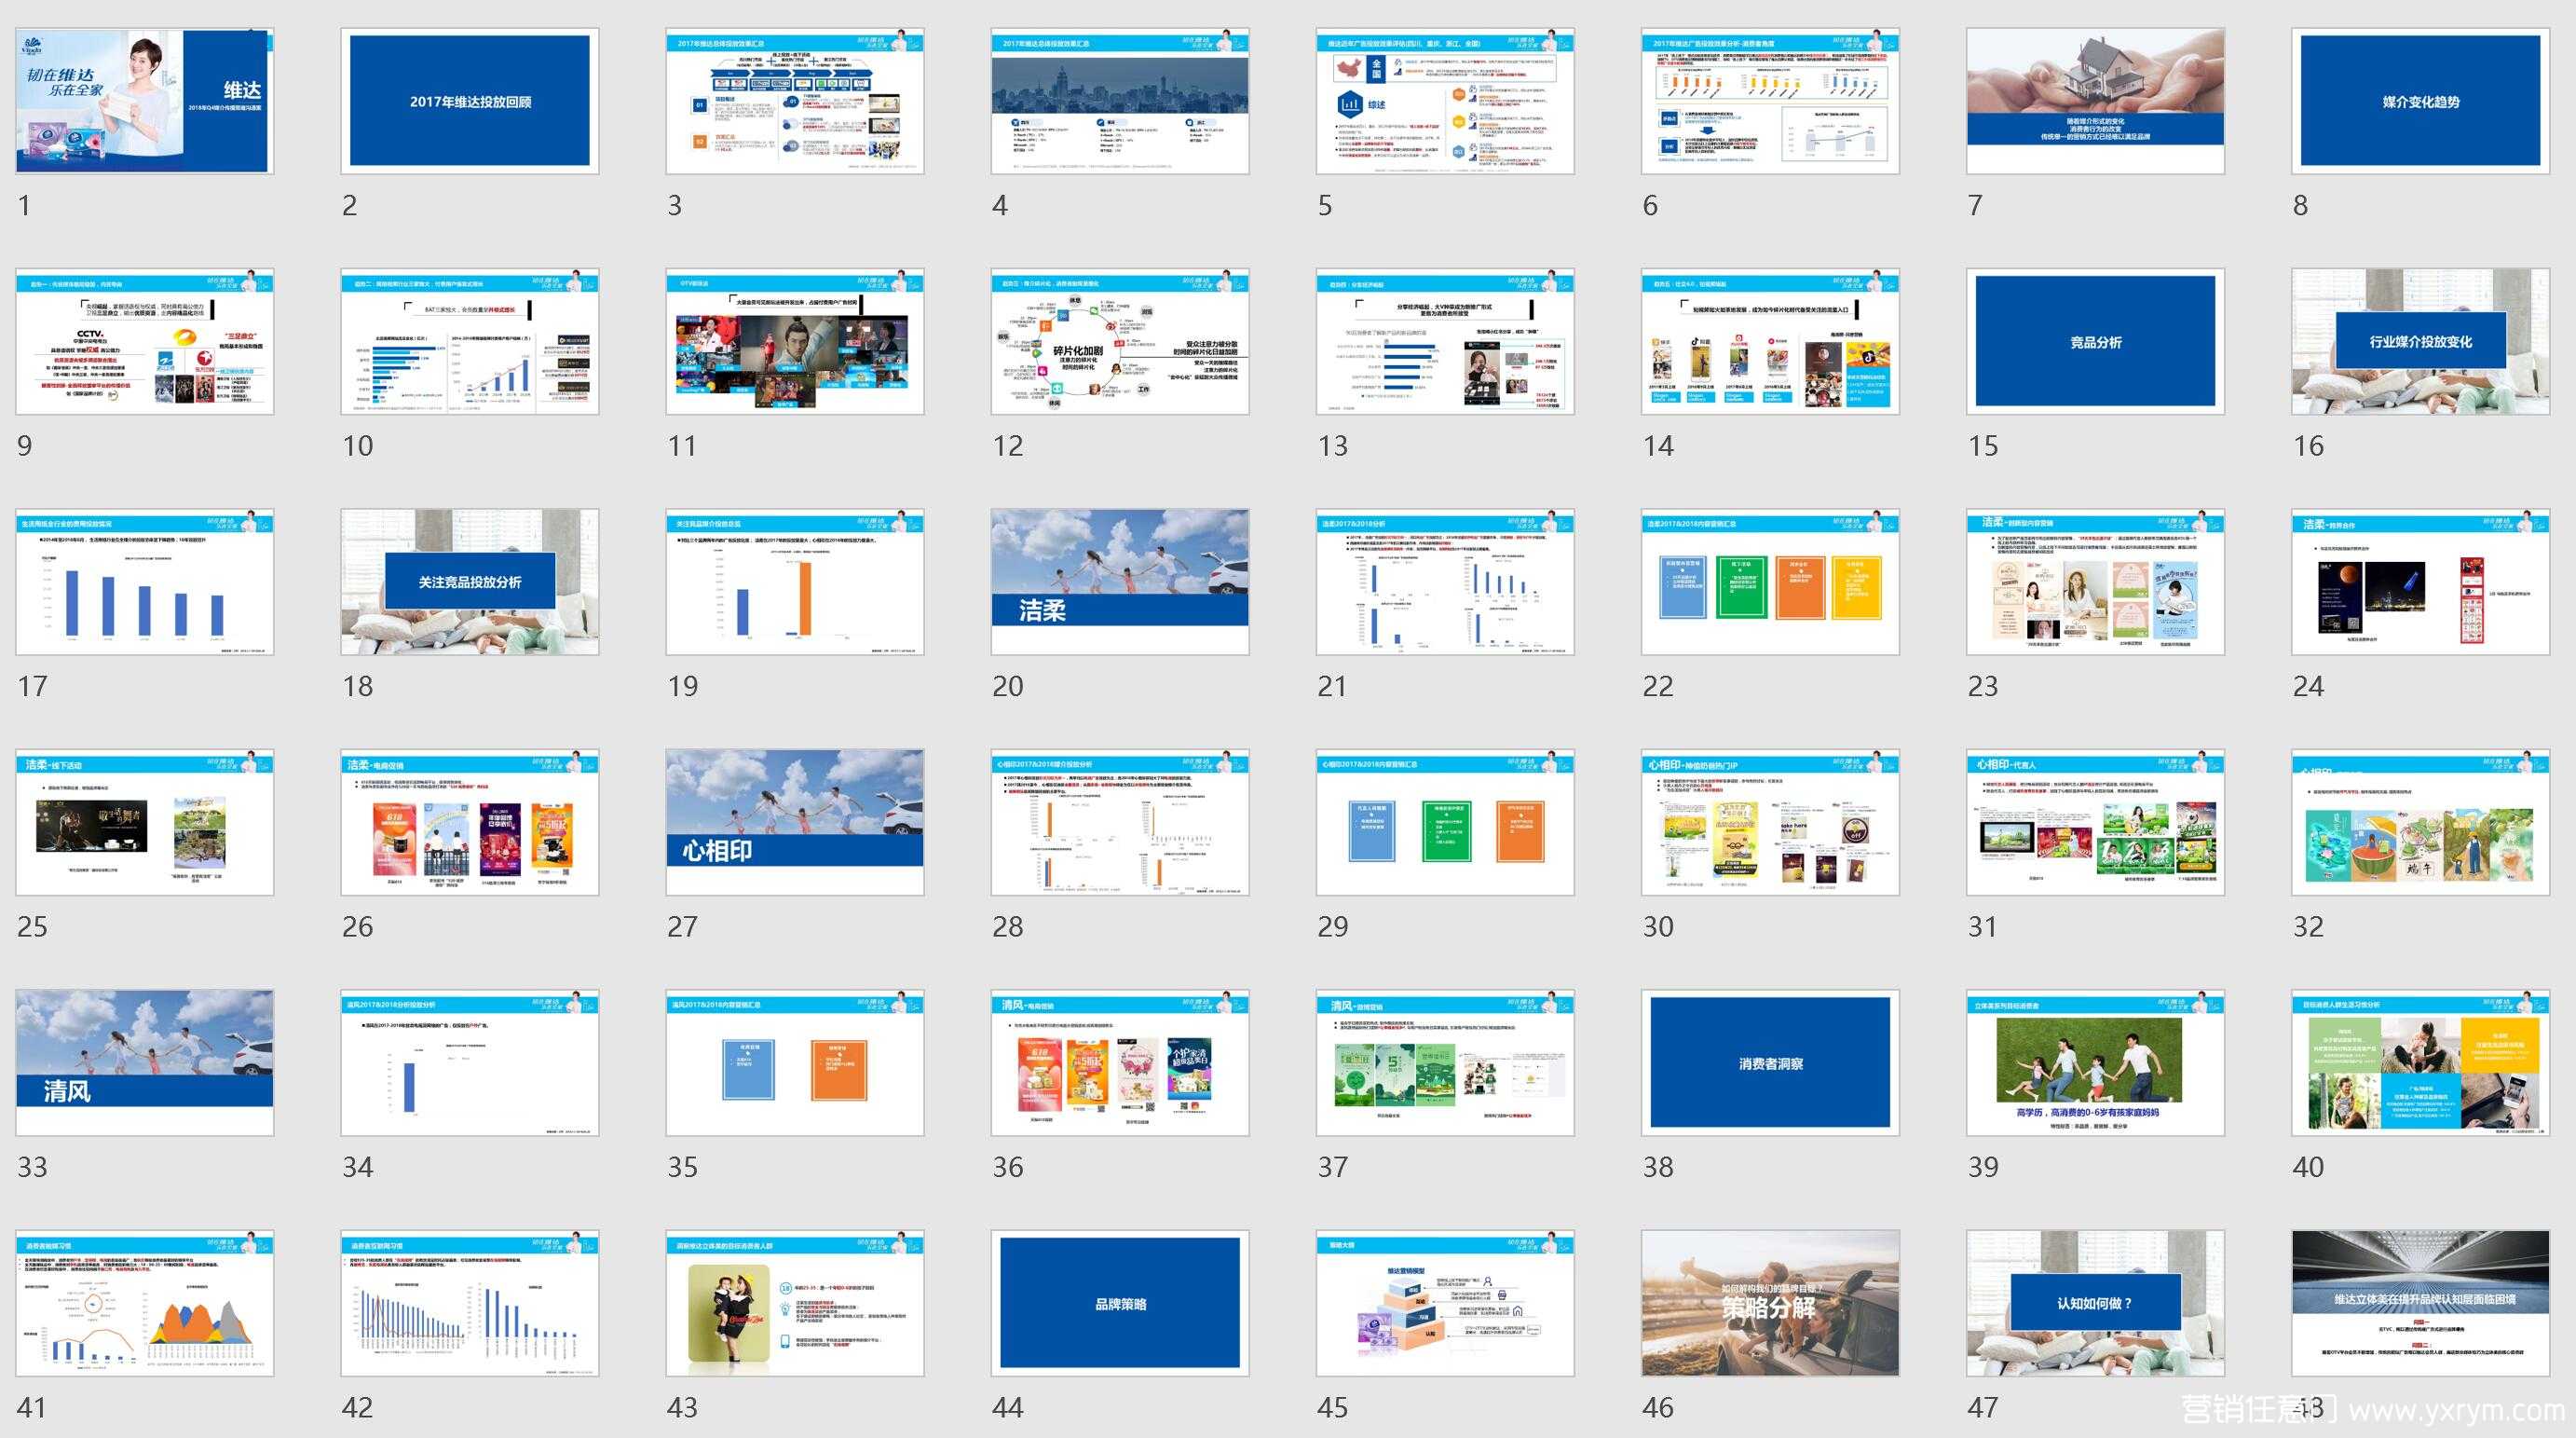Viewport: 2576px width, 1438px height.
Task: Select slide 21 thumbnail
Action: click(1445, 582)
